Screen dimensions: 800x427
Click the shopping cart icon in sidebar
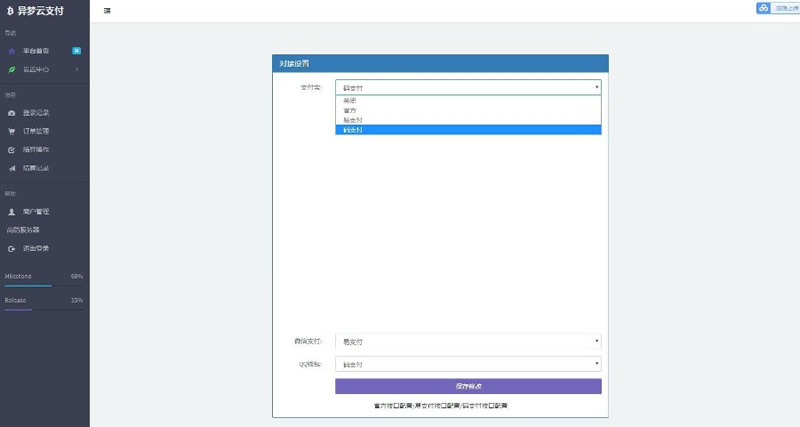pyautogui.click(x=12, y=131)
